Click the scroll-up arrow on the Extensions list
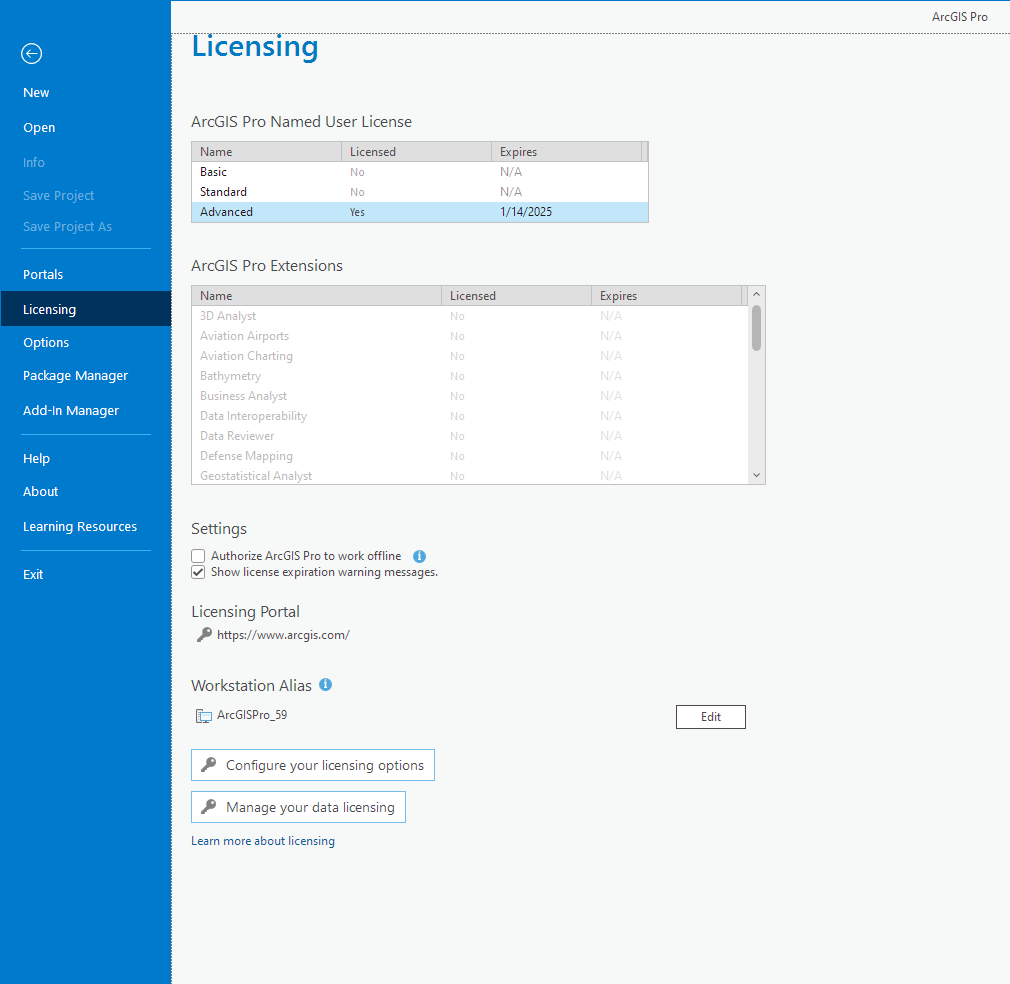Screen dimensions: 1010x984 (756, 294)
